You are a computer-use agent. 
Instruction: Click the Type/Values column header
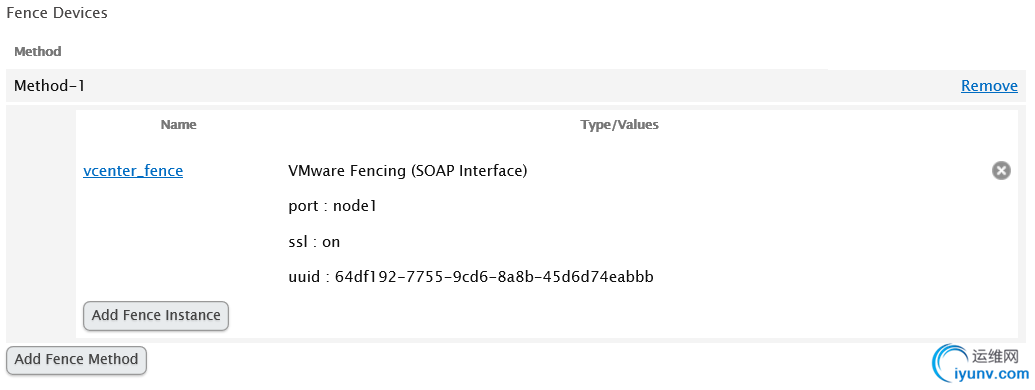point(619,125)
